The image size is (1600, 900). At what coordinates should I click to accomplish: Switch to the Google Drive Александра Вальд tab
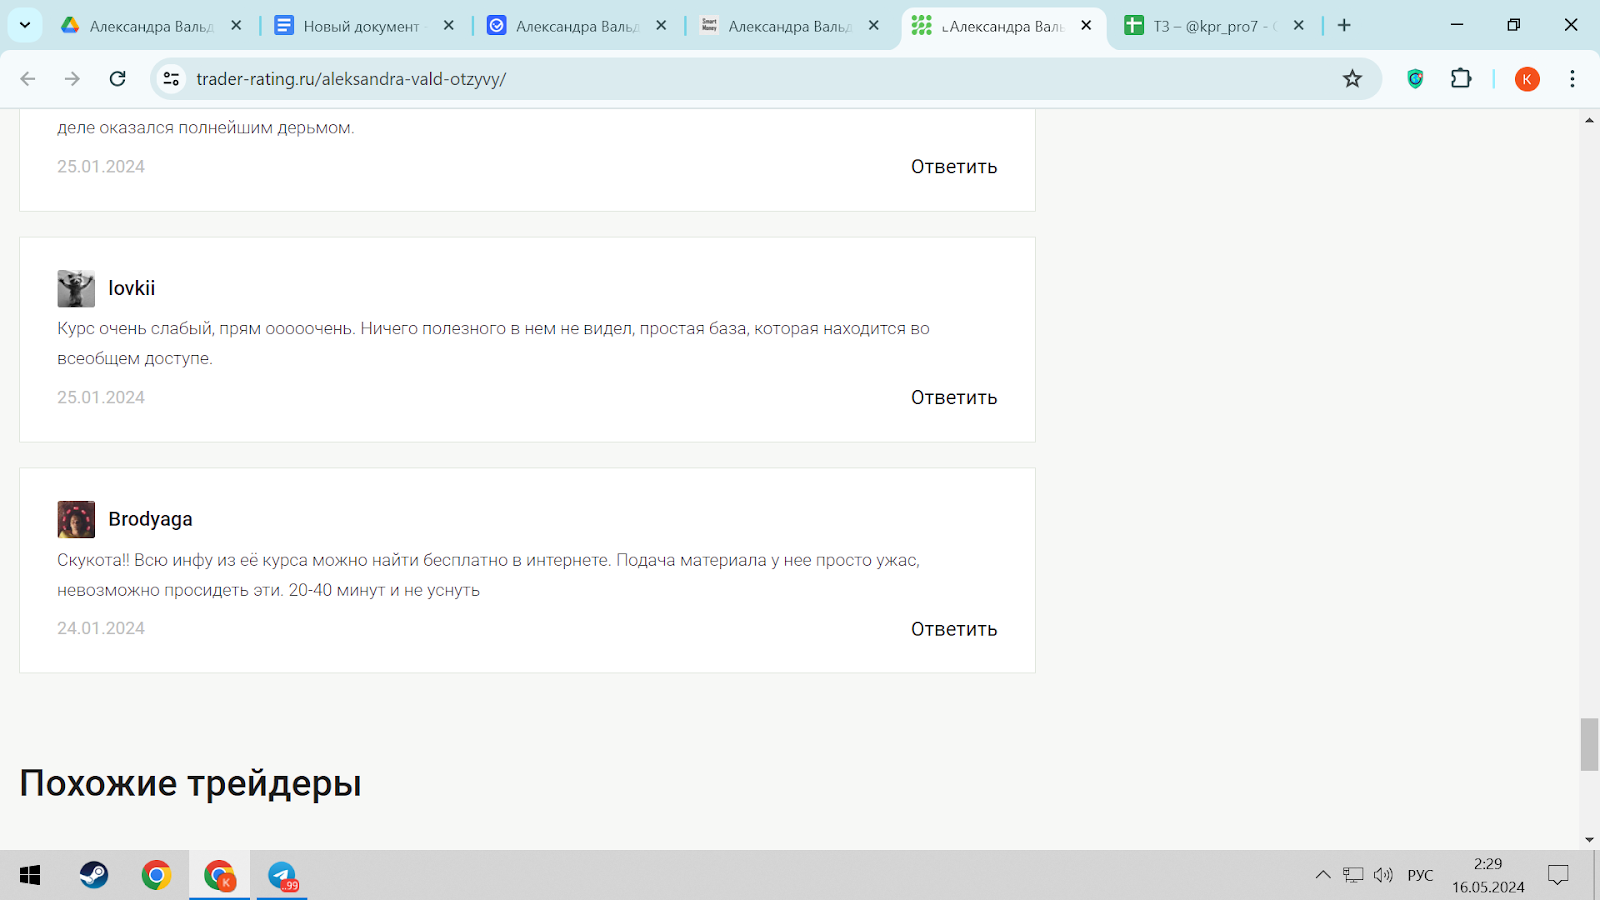click(x=140, y=26)
